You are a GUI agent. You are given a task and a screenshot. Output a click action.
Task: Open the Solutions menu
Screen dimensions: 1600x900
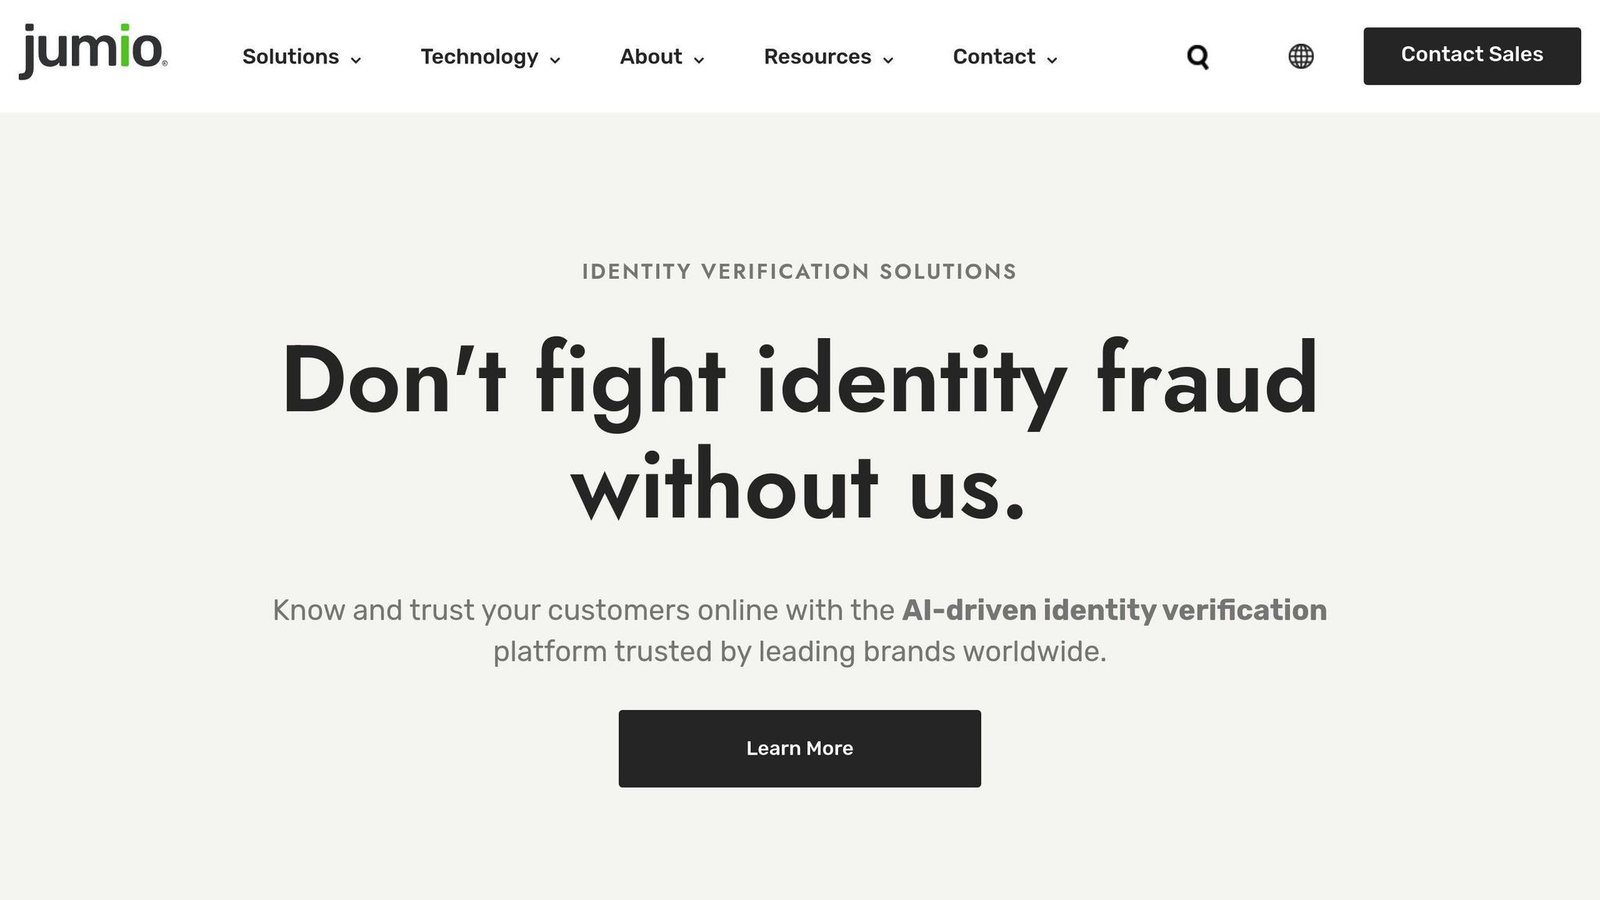tap(290, 57)
